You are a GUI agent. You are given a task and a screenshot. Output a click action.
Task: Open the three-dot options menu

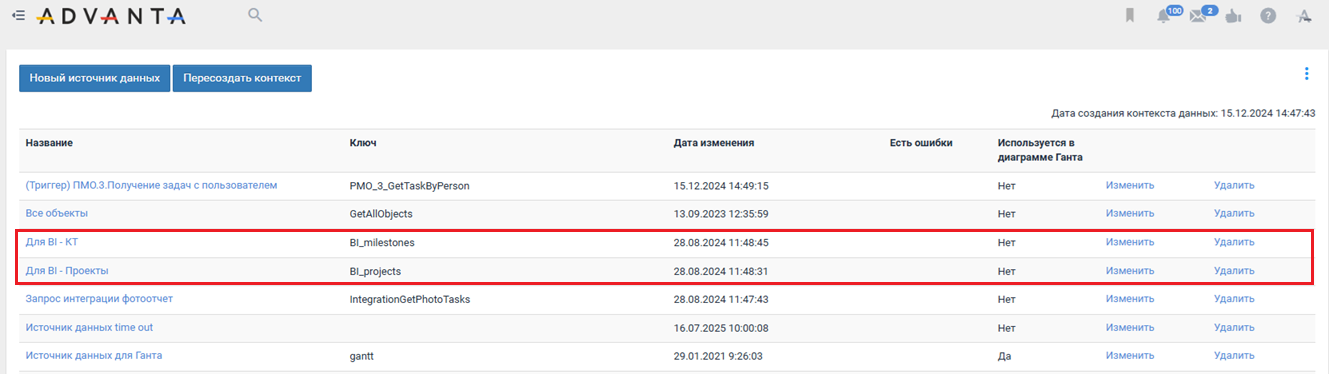point(1306,73)
